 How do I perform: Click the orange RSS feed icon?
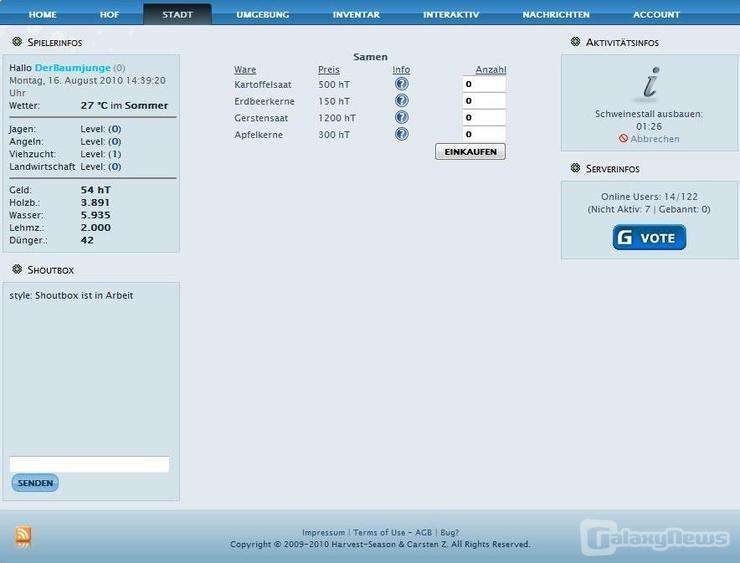point(22,537)
